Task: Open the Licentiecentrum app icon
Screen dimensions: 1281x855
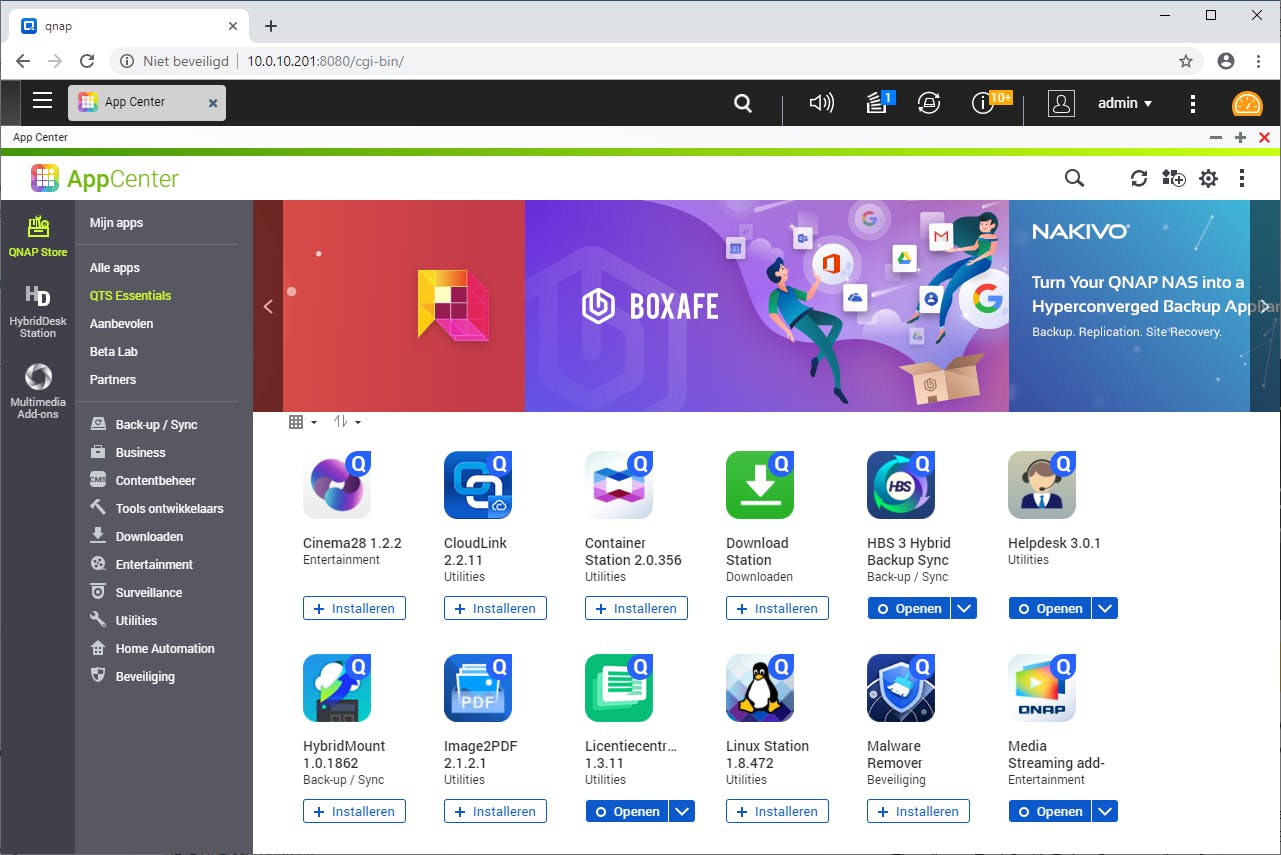Action: point(619,688)
